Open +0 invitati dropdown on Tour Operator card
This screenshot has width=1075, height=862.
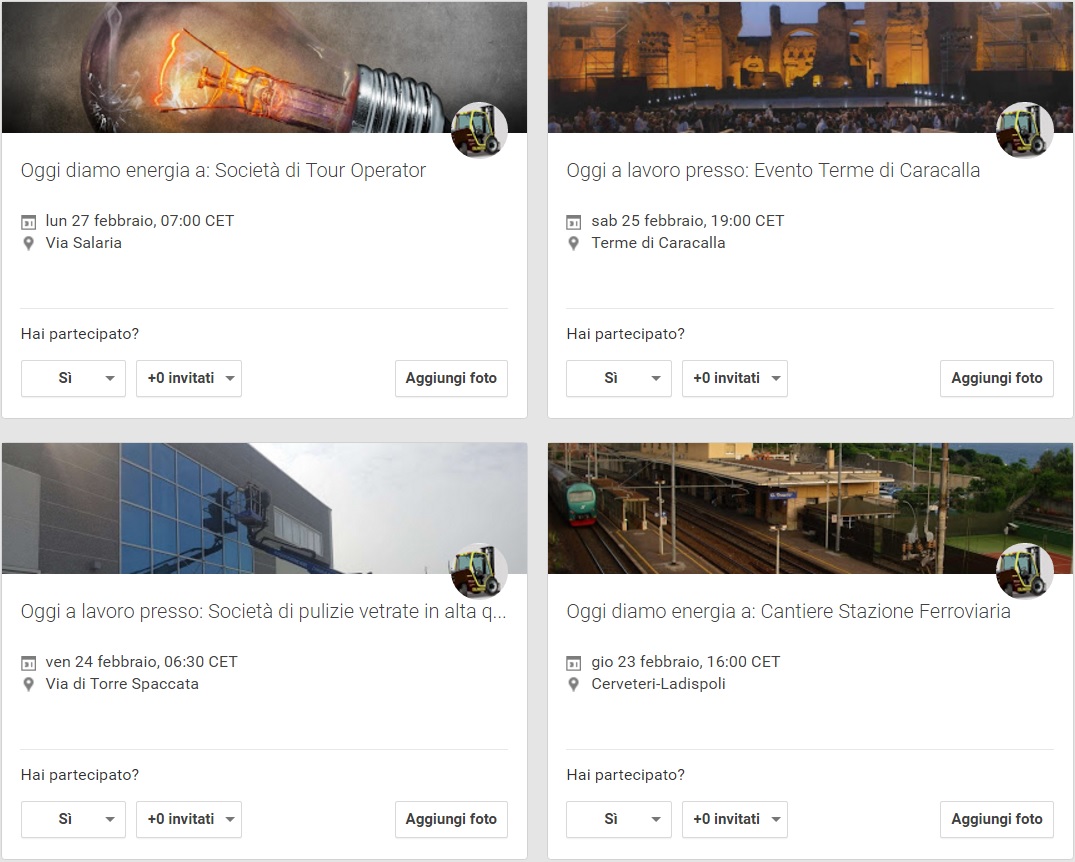coord(189,379)
